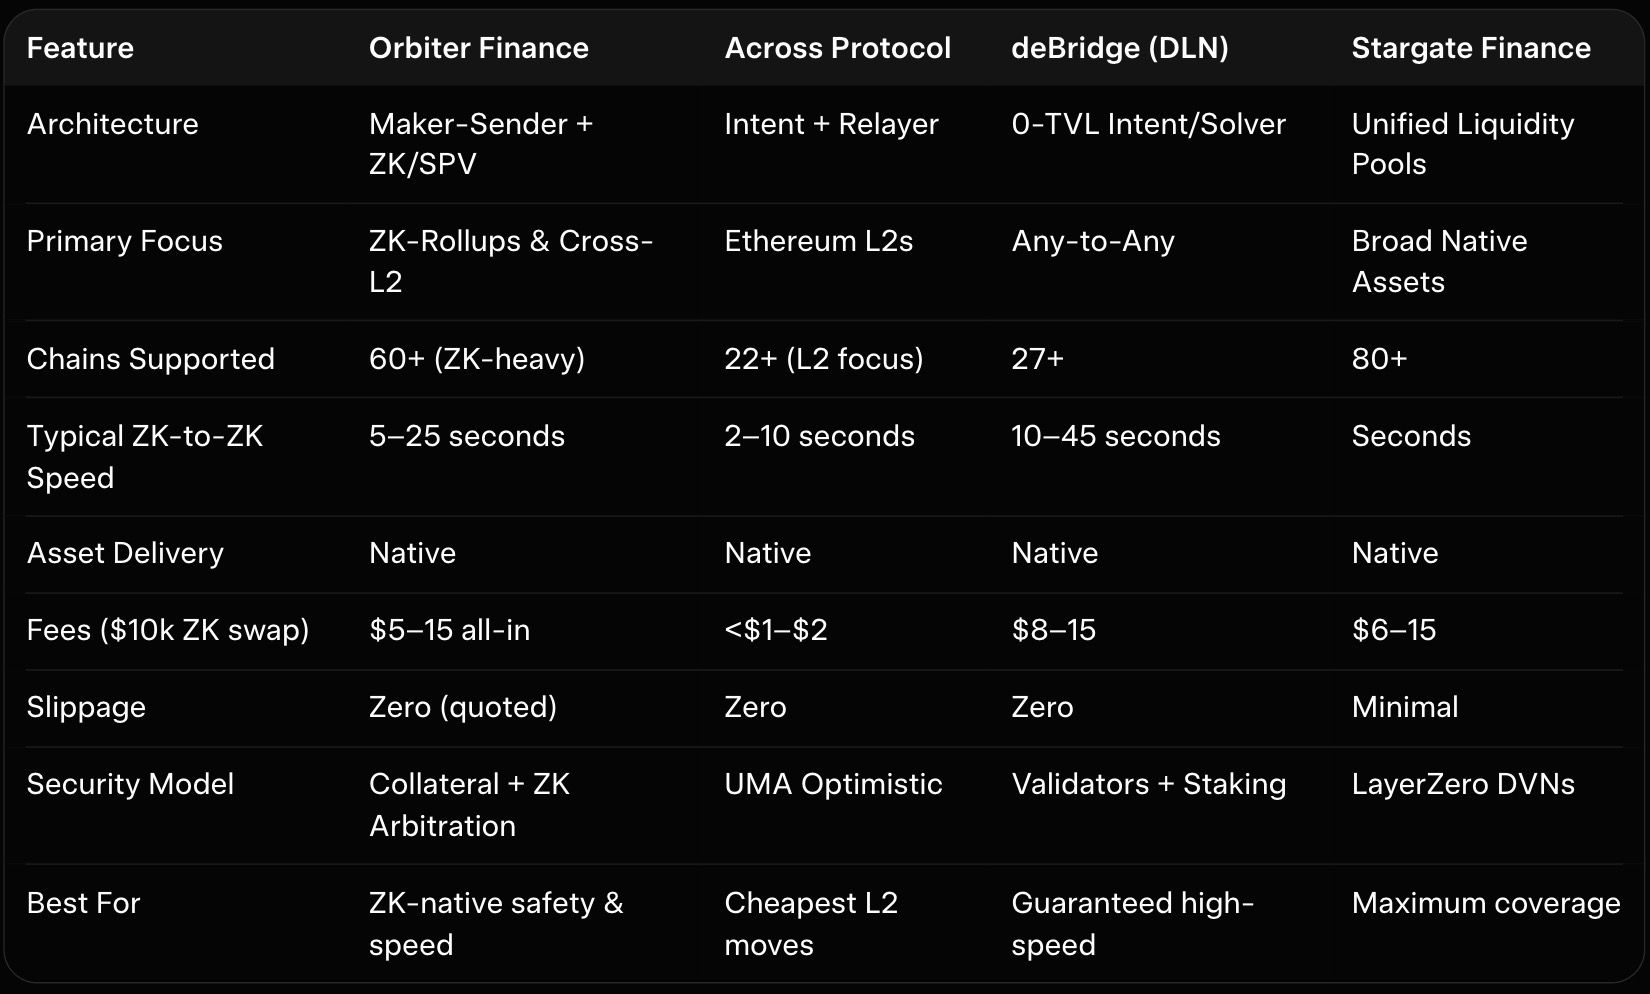Click the LayerZero DVNs cell
This screenshot has width=1650, height=994.
click(x=1462, y=784)
